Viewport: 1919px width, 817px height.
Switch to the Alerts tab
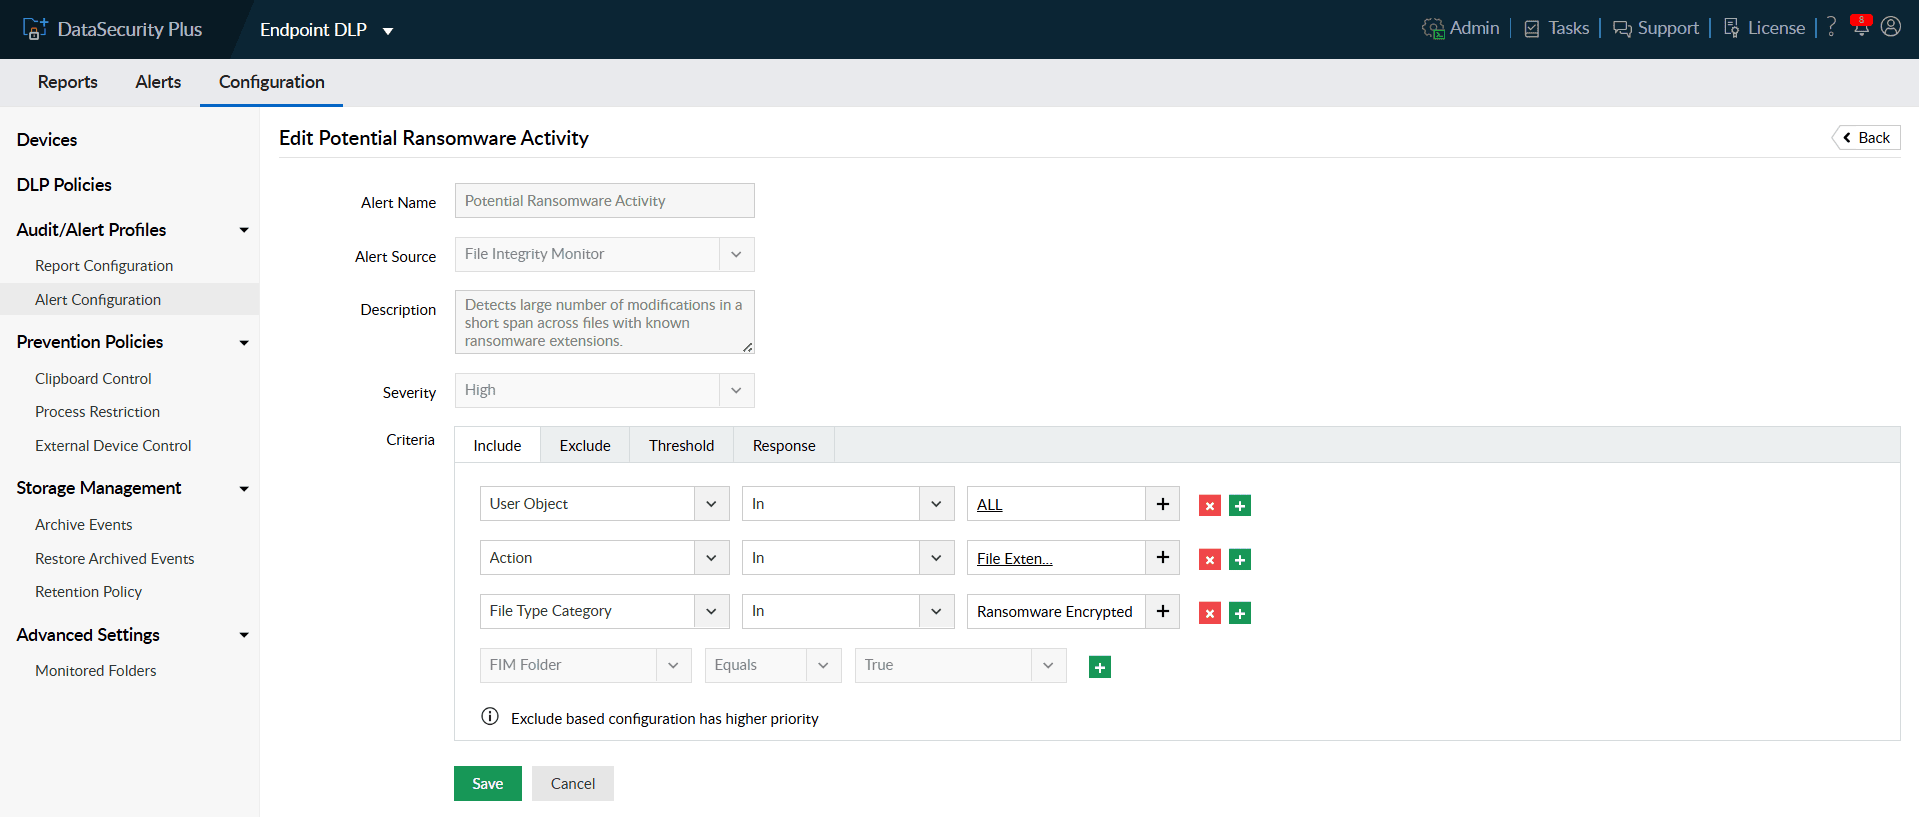(158, 82)
